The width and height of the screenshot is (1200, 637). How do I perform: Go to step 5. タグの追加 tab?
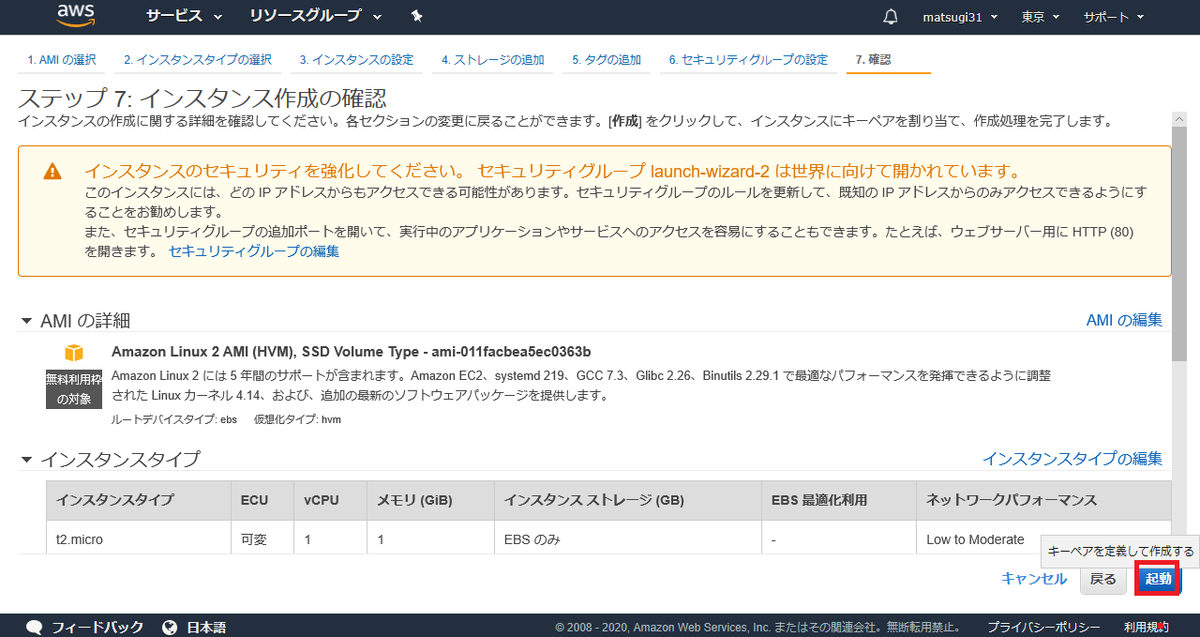607,60
